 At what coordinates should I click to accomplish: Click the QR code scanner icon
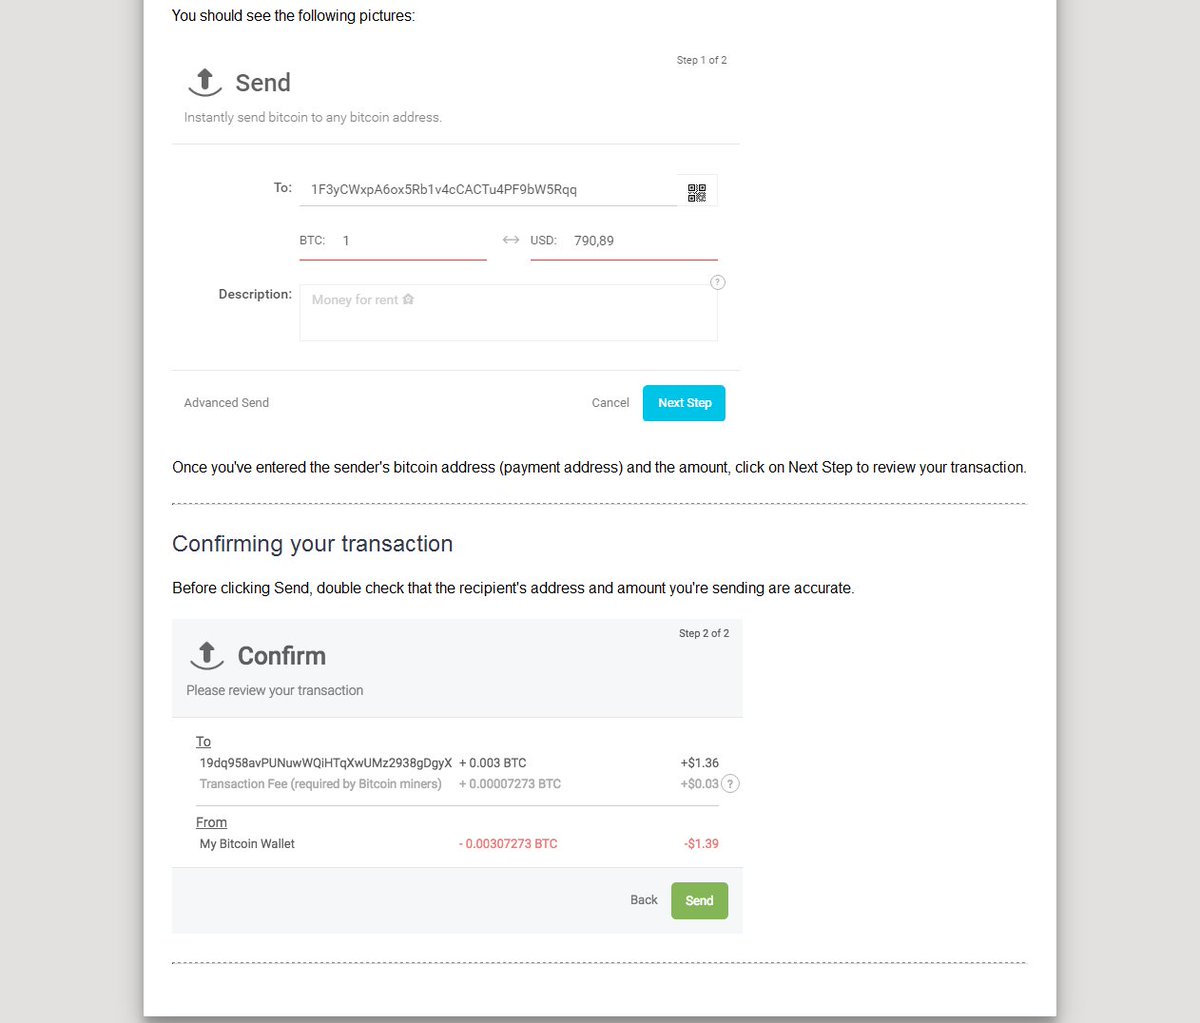[697, 192]
